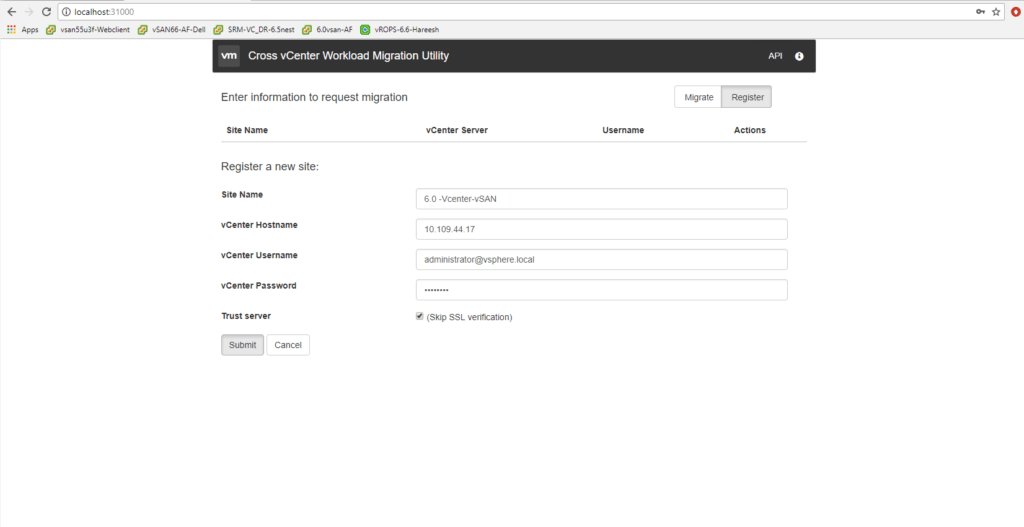Toggle the Skip SSL verification checkbox

point(420,316)
